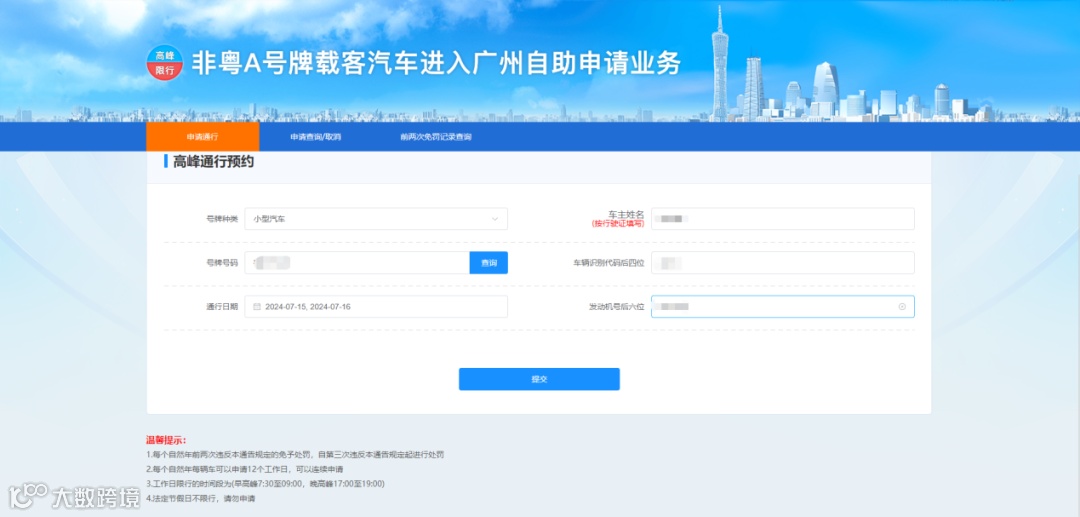Image resolution: width=1080 pixels, height=517 pixels.
Task: Click tip 1 about 前两次违反本通告规定 免予处罚
Action: (295, 455)
